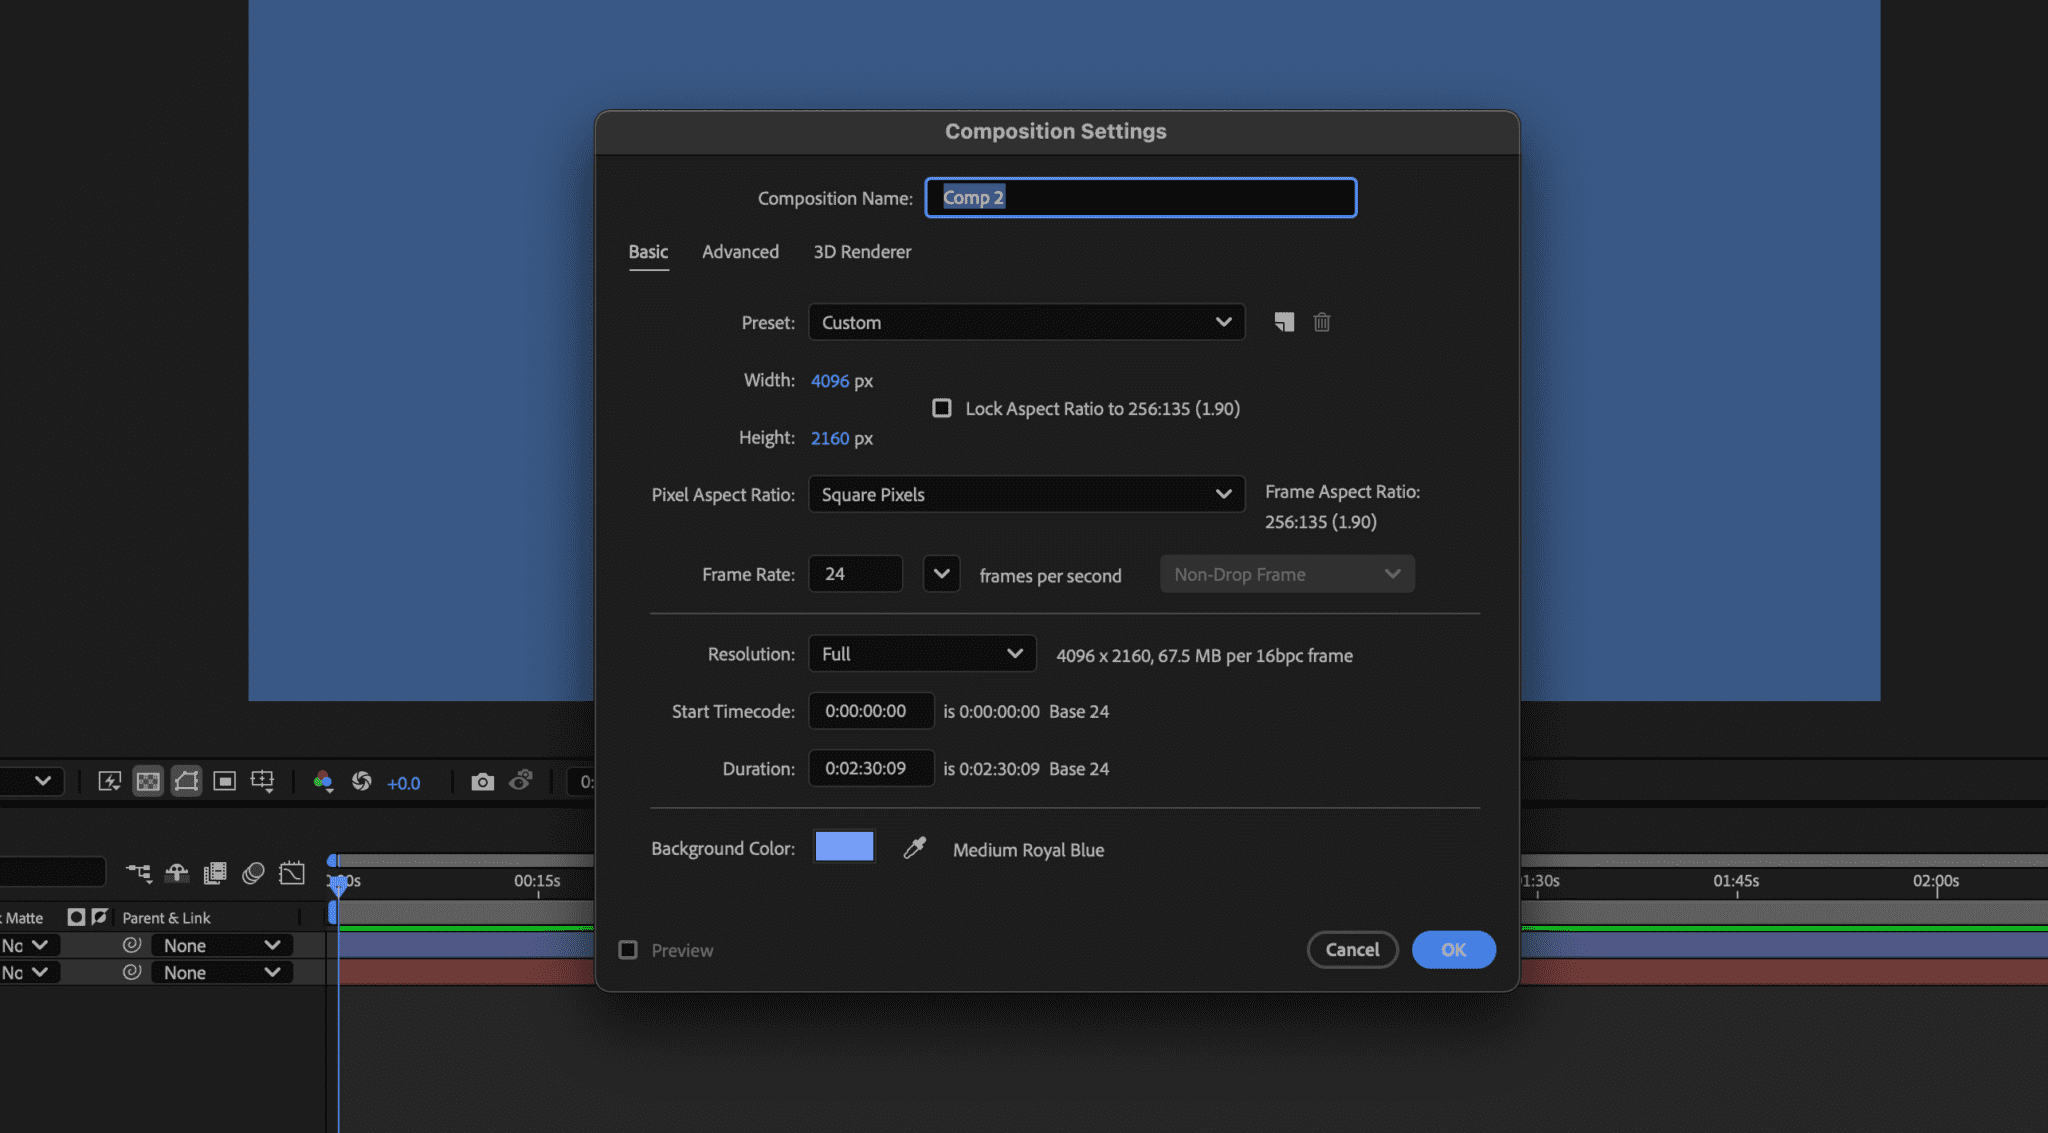Click the reset exposure aperture icon
Viewport: 2048px width, 1133px height.
coord(361,782)
